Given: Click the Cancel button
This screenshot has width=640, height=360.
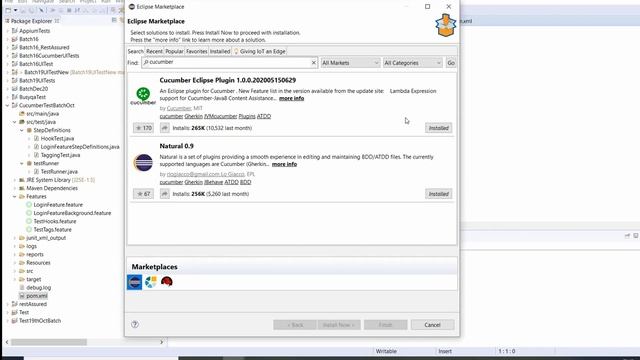Looking at the screenshot, I should tap(432, 325).
